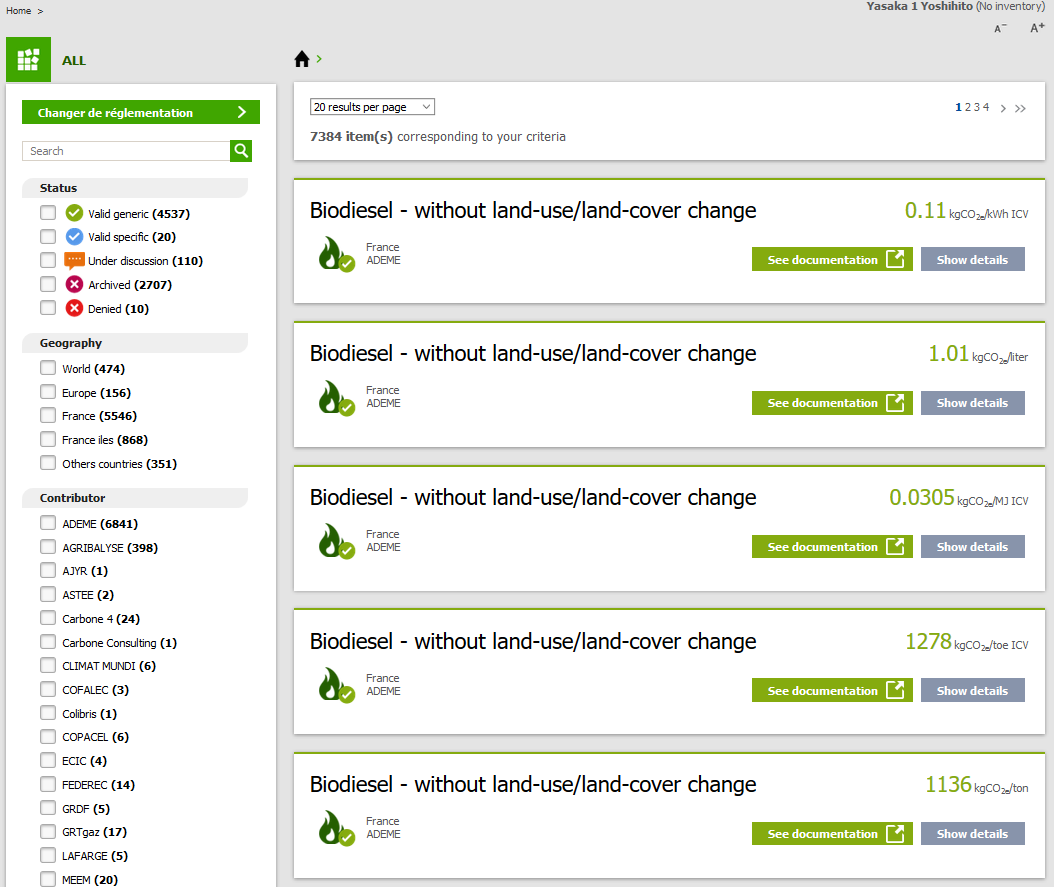Click the green search magnifier button
This screenshot has width=1054, height=887.
pyautogui.click(x=241, y=151)
